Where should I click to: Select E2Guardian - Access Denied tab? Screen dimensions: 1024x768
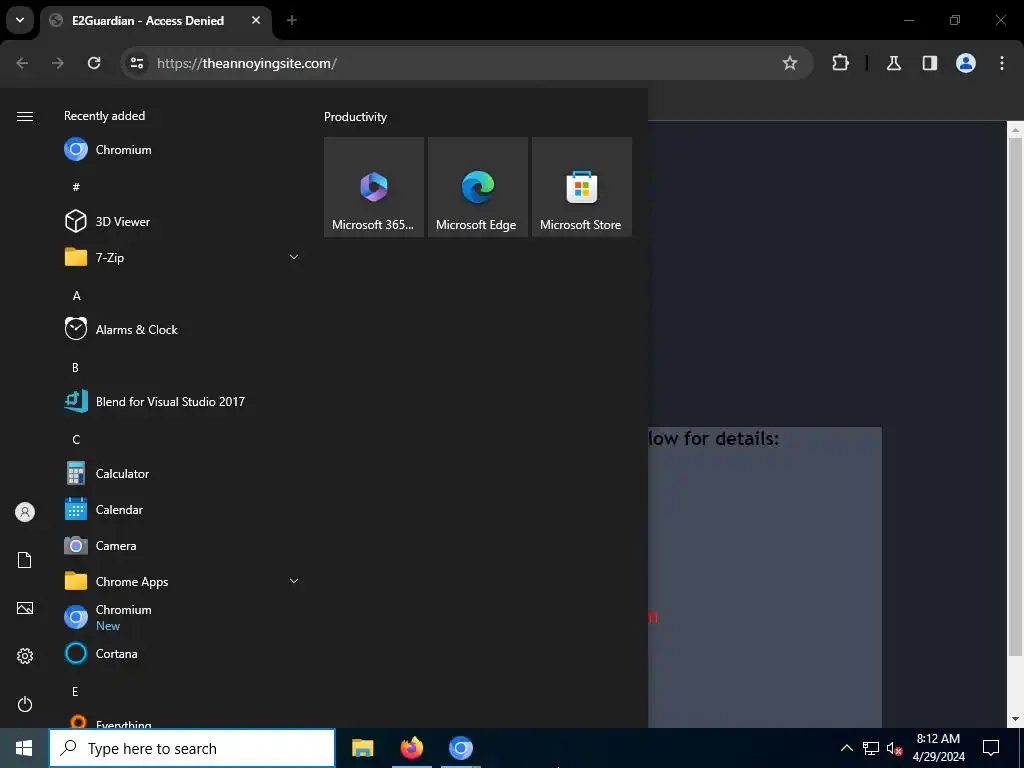155,20
